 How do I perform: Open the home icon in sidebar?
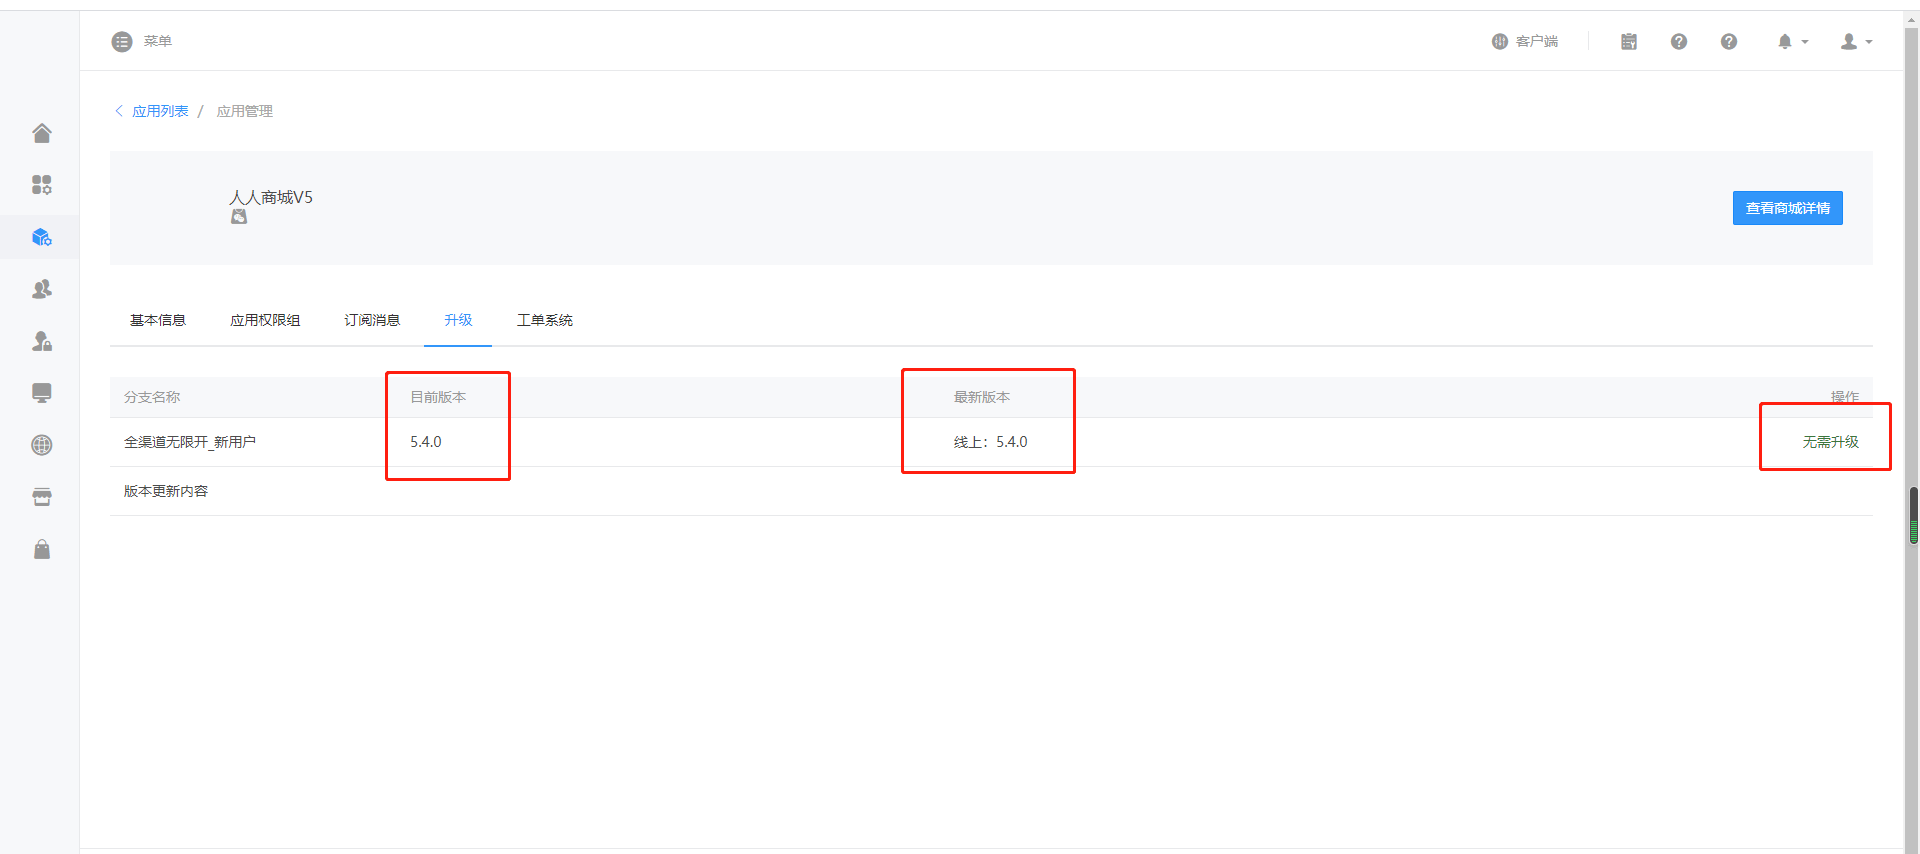point(41,133)
